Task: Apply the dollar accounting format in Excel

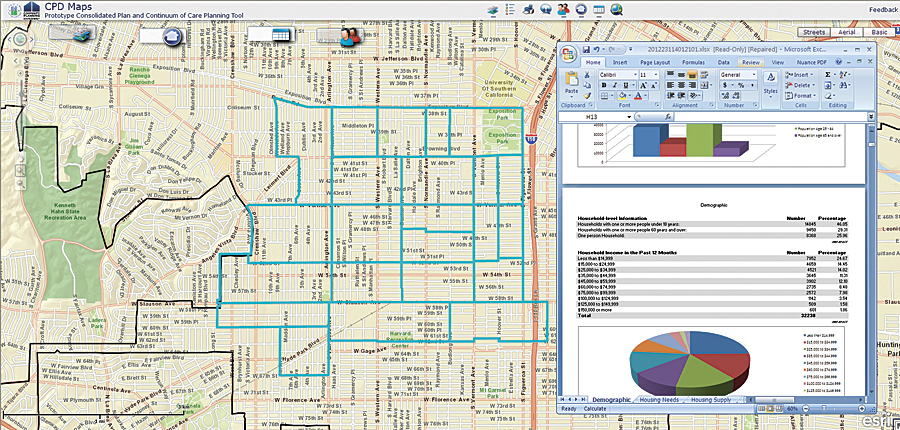Action: tap(725, 85)
